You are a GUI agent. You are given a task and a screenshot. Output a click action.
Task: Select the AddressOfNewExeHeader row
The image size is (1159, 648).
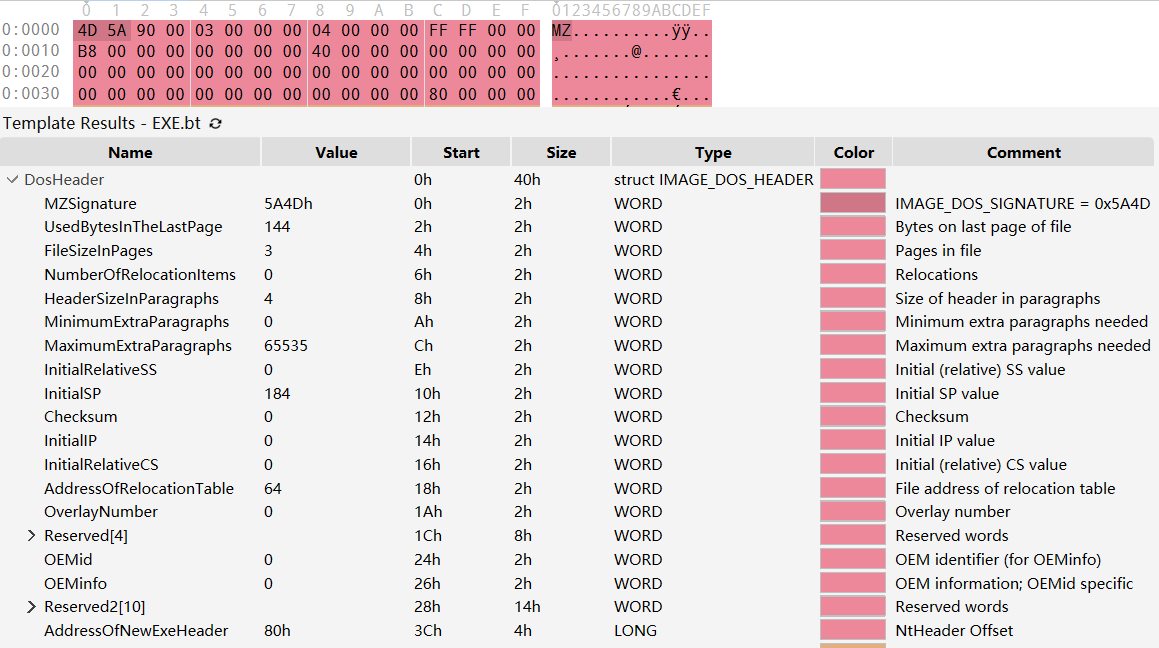point(136,631)
